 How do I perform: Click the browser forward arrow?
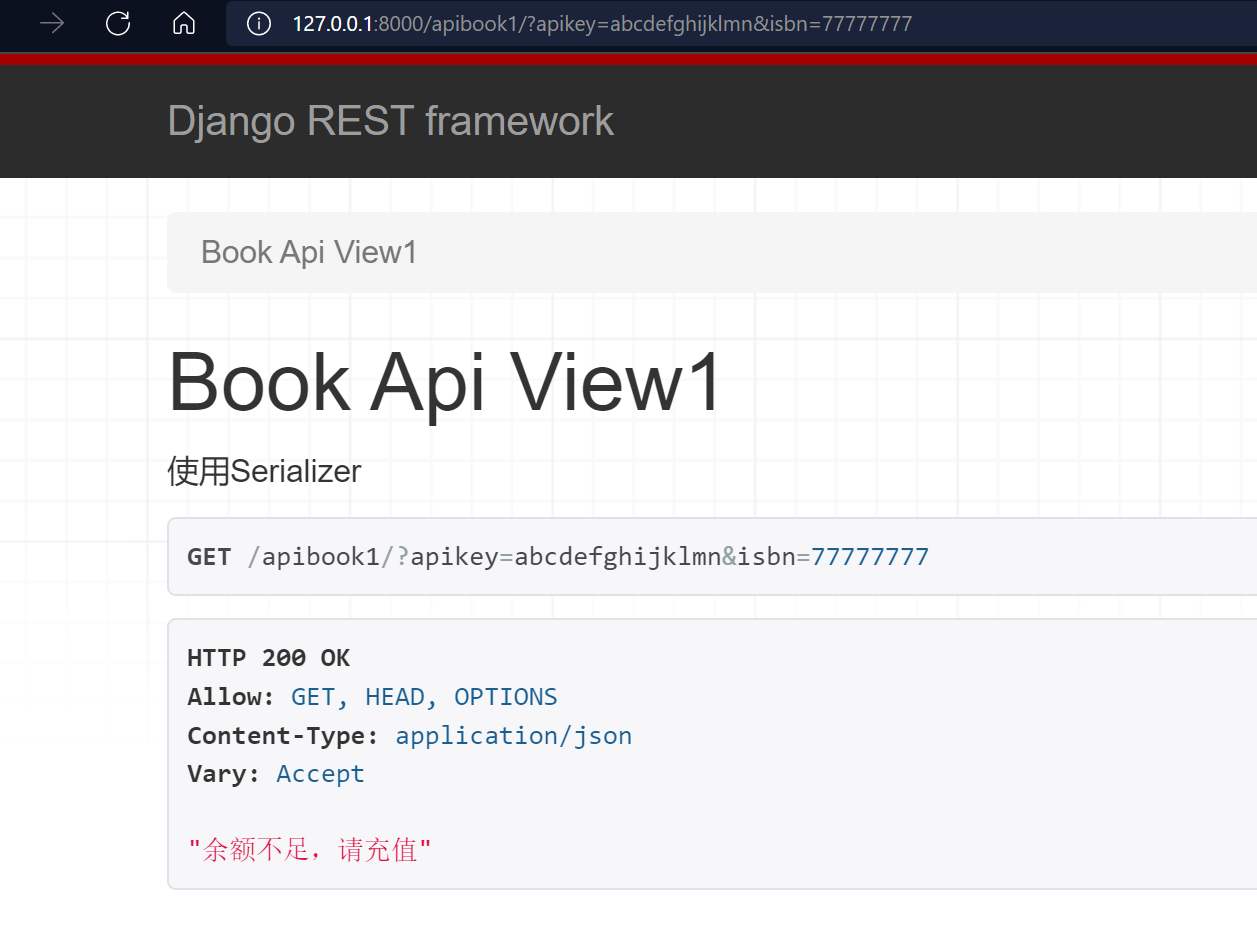click(52, 23)
